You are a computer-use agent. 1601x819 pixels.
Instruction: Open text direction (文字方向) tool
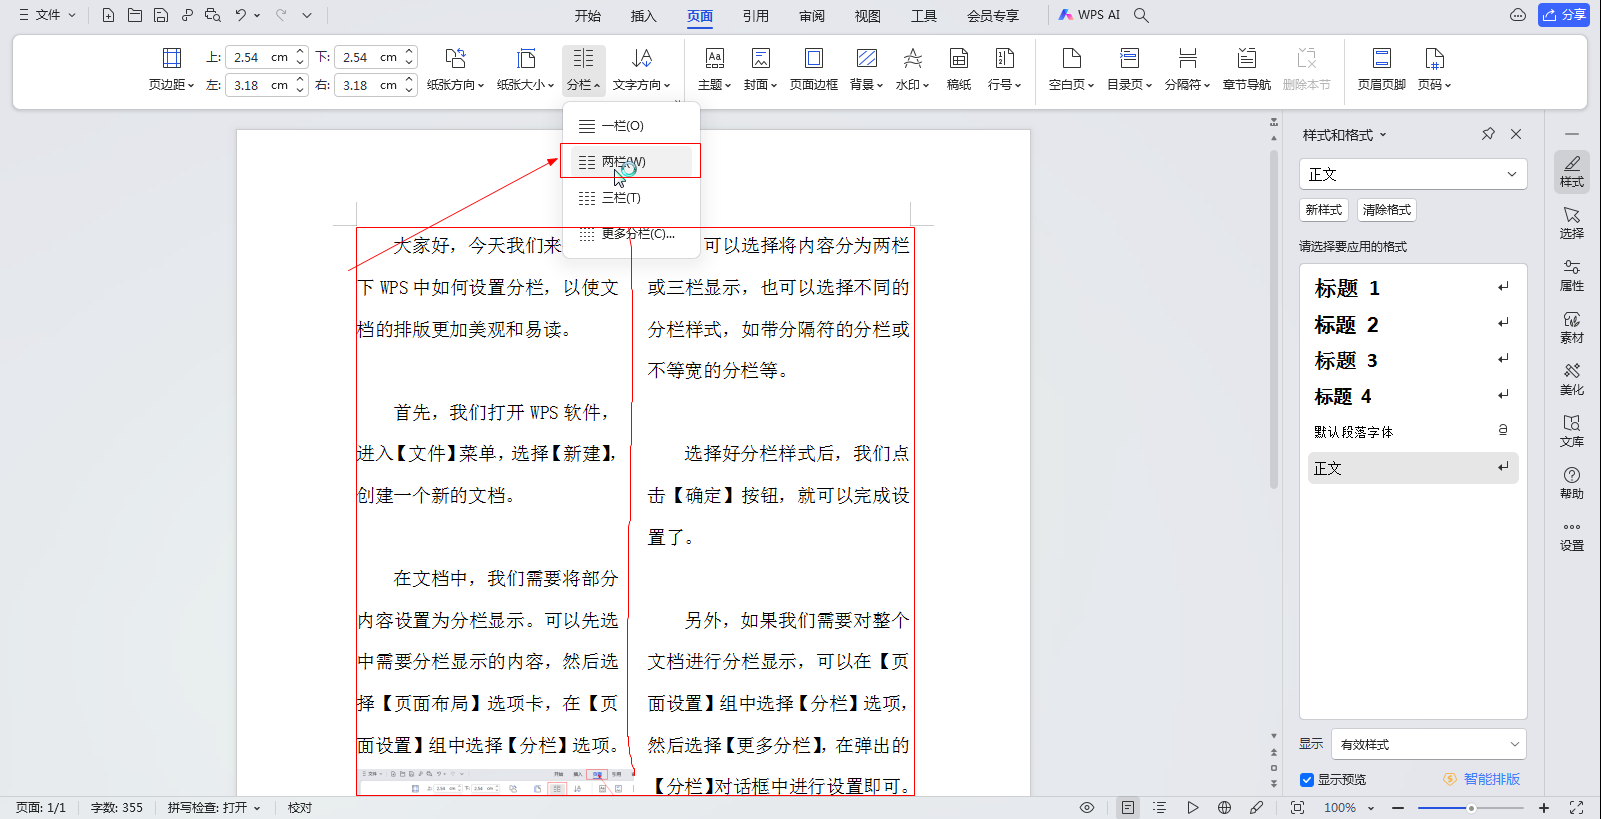642,69
